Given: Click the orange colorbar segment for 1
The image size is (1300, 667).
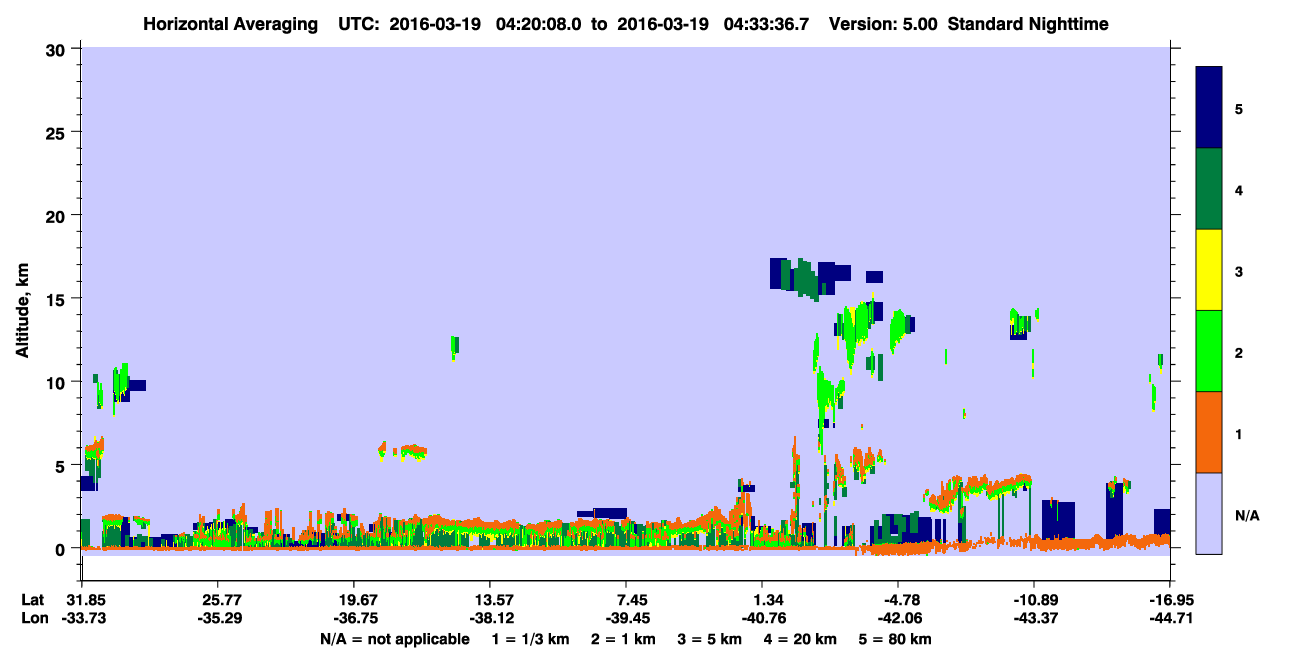Looking at the screenshot, I should (1209, 432).
